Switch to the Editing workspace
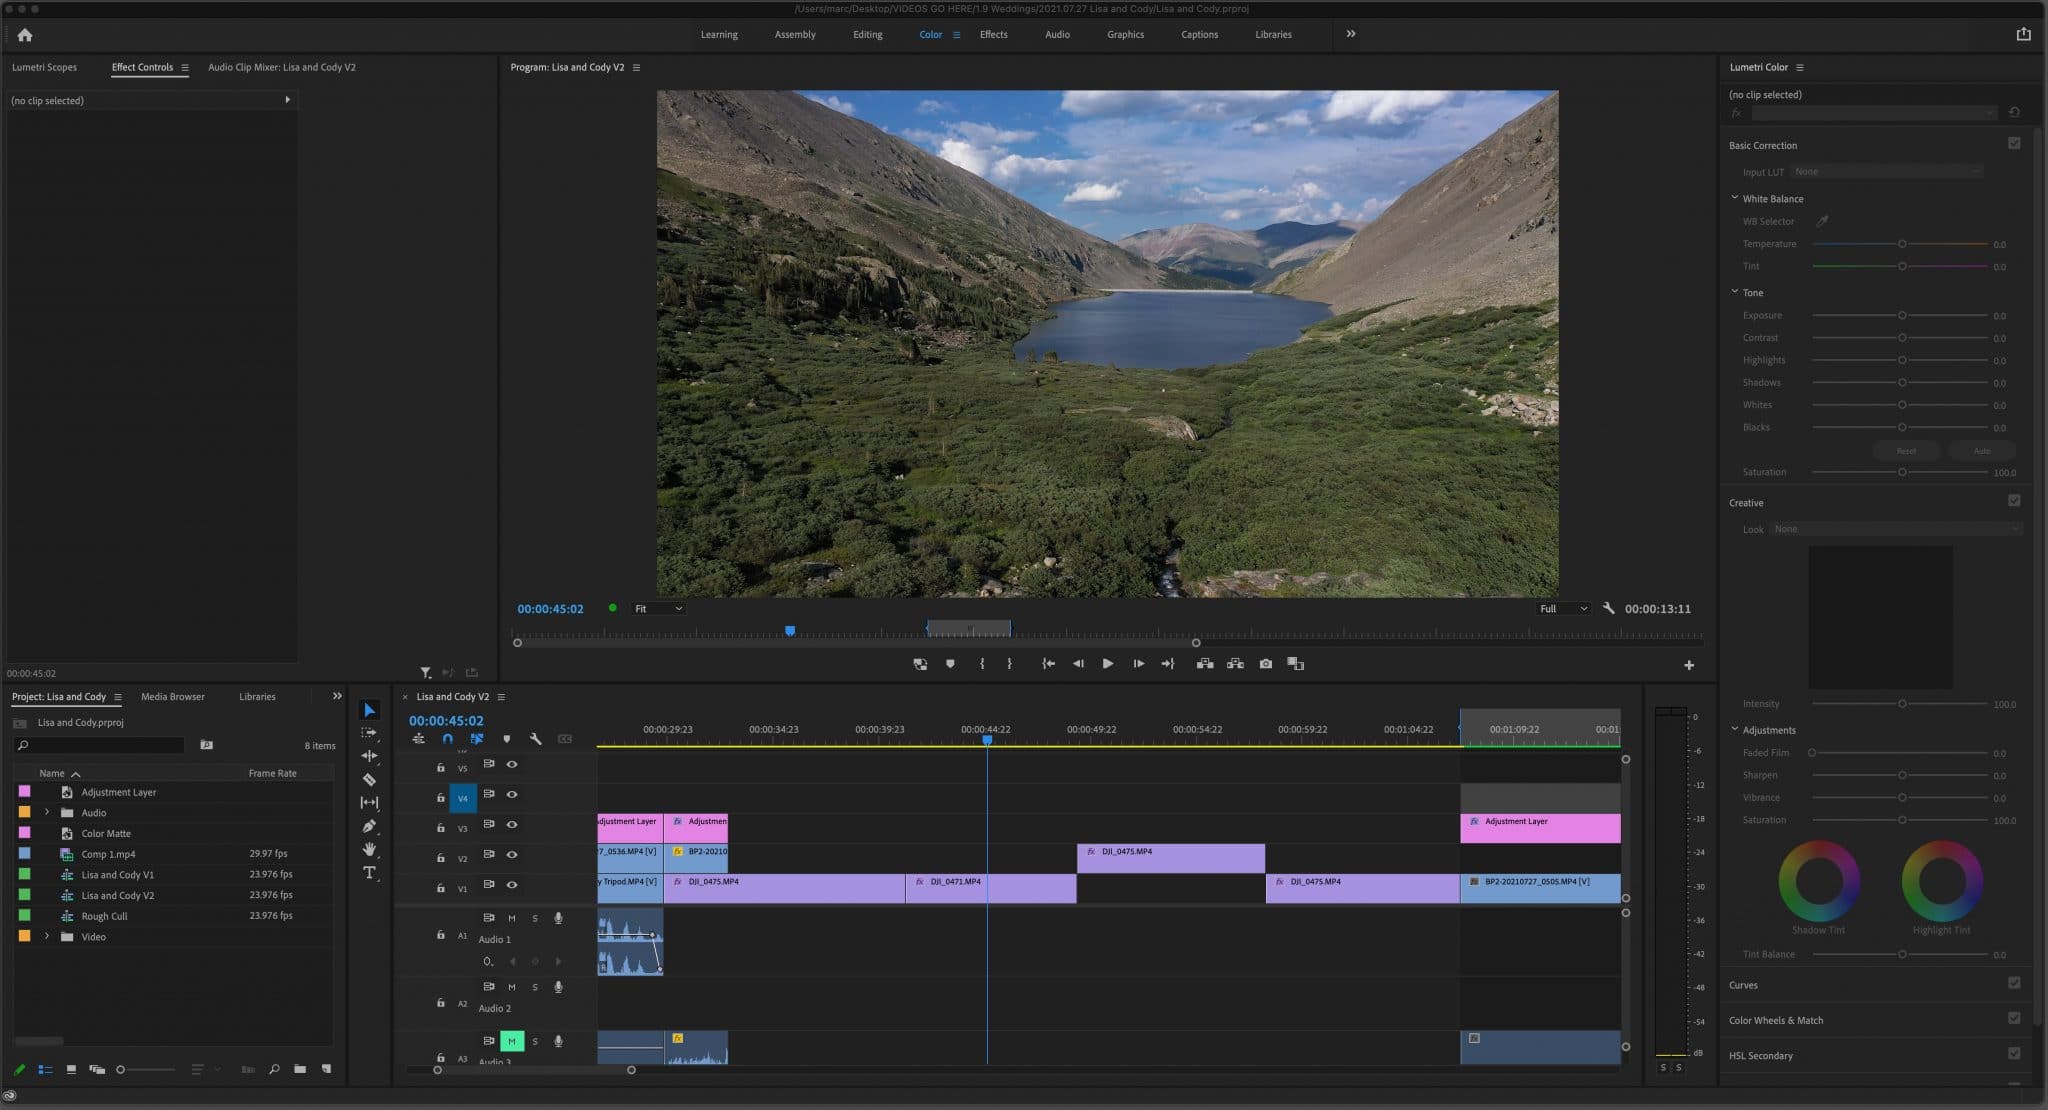The image size is (2048, 1110). pyautogui.click(x=867, y=35)
